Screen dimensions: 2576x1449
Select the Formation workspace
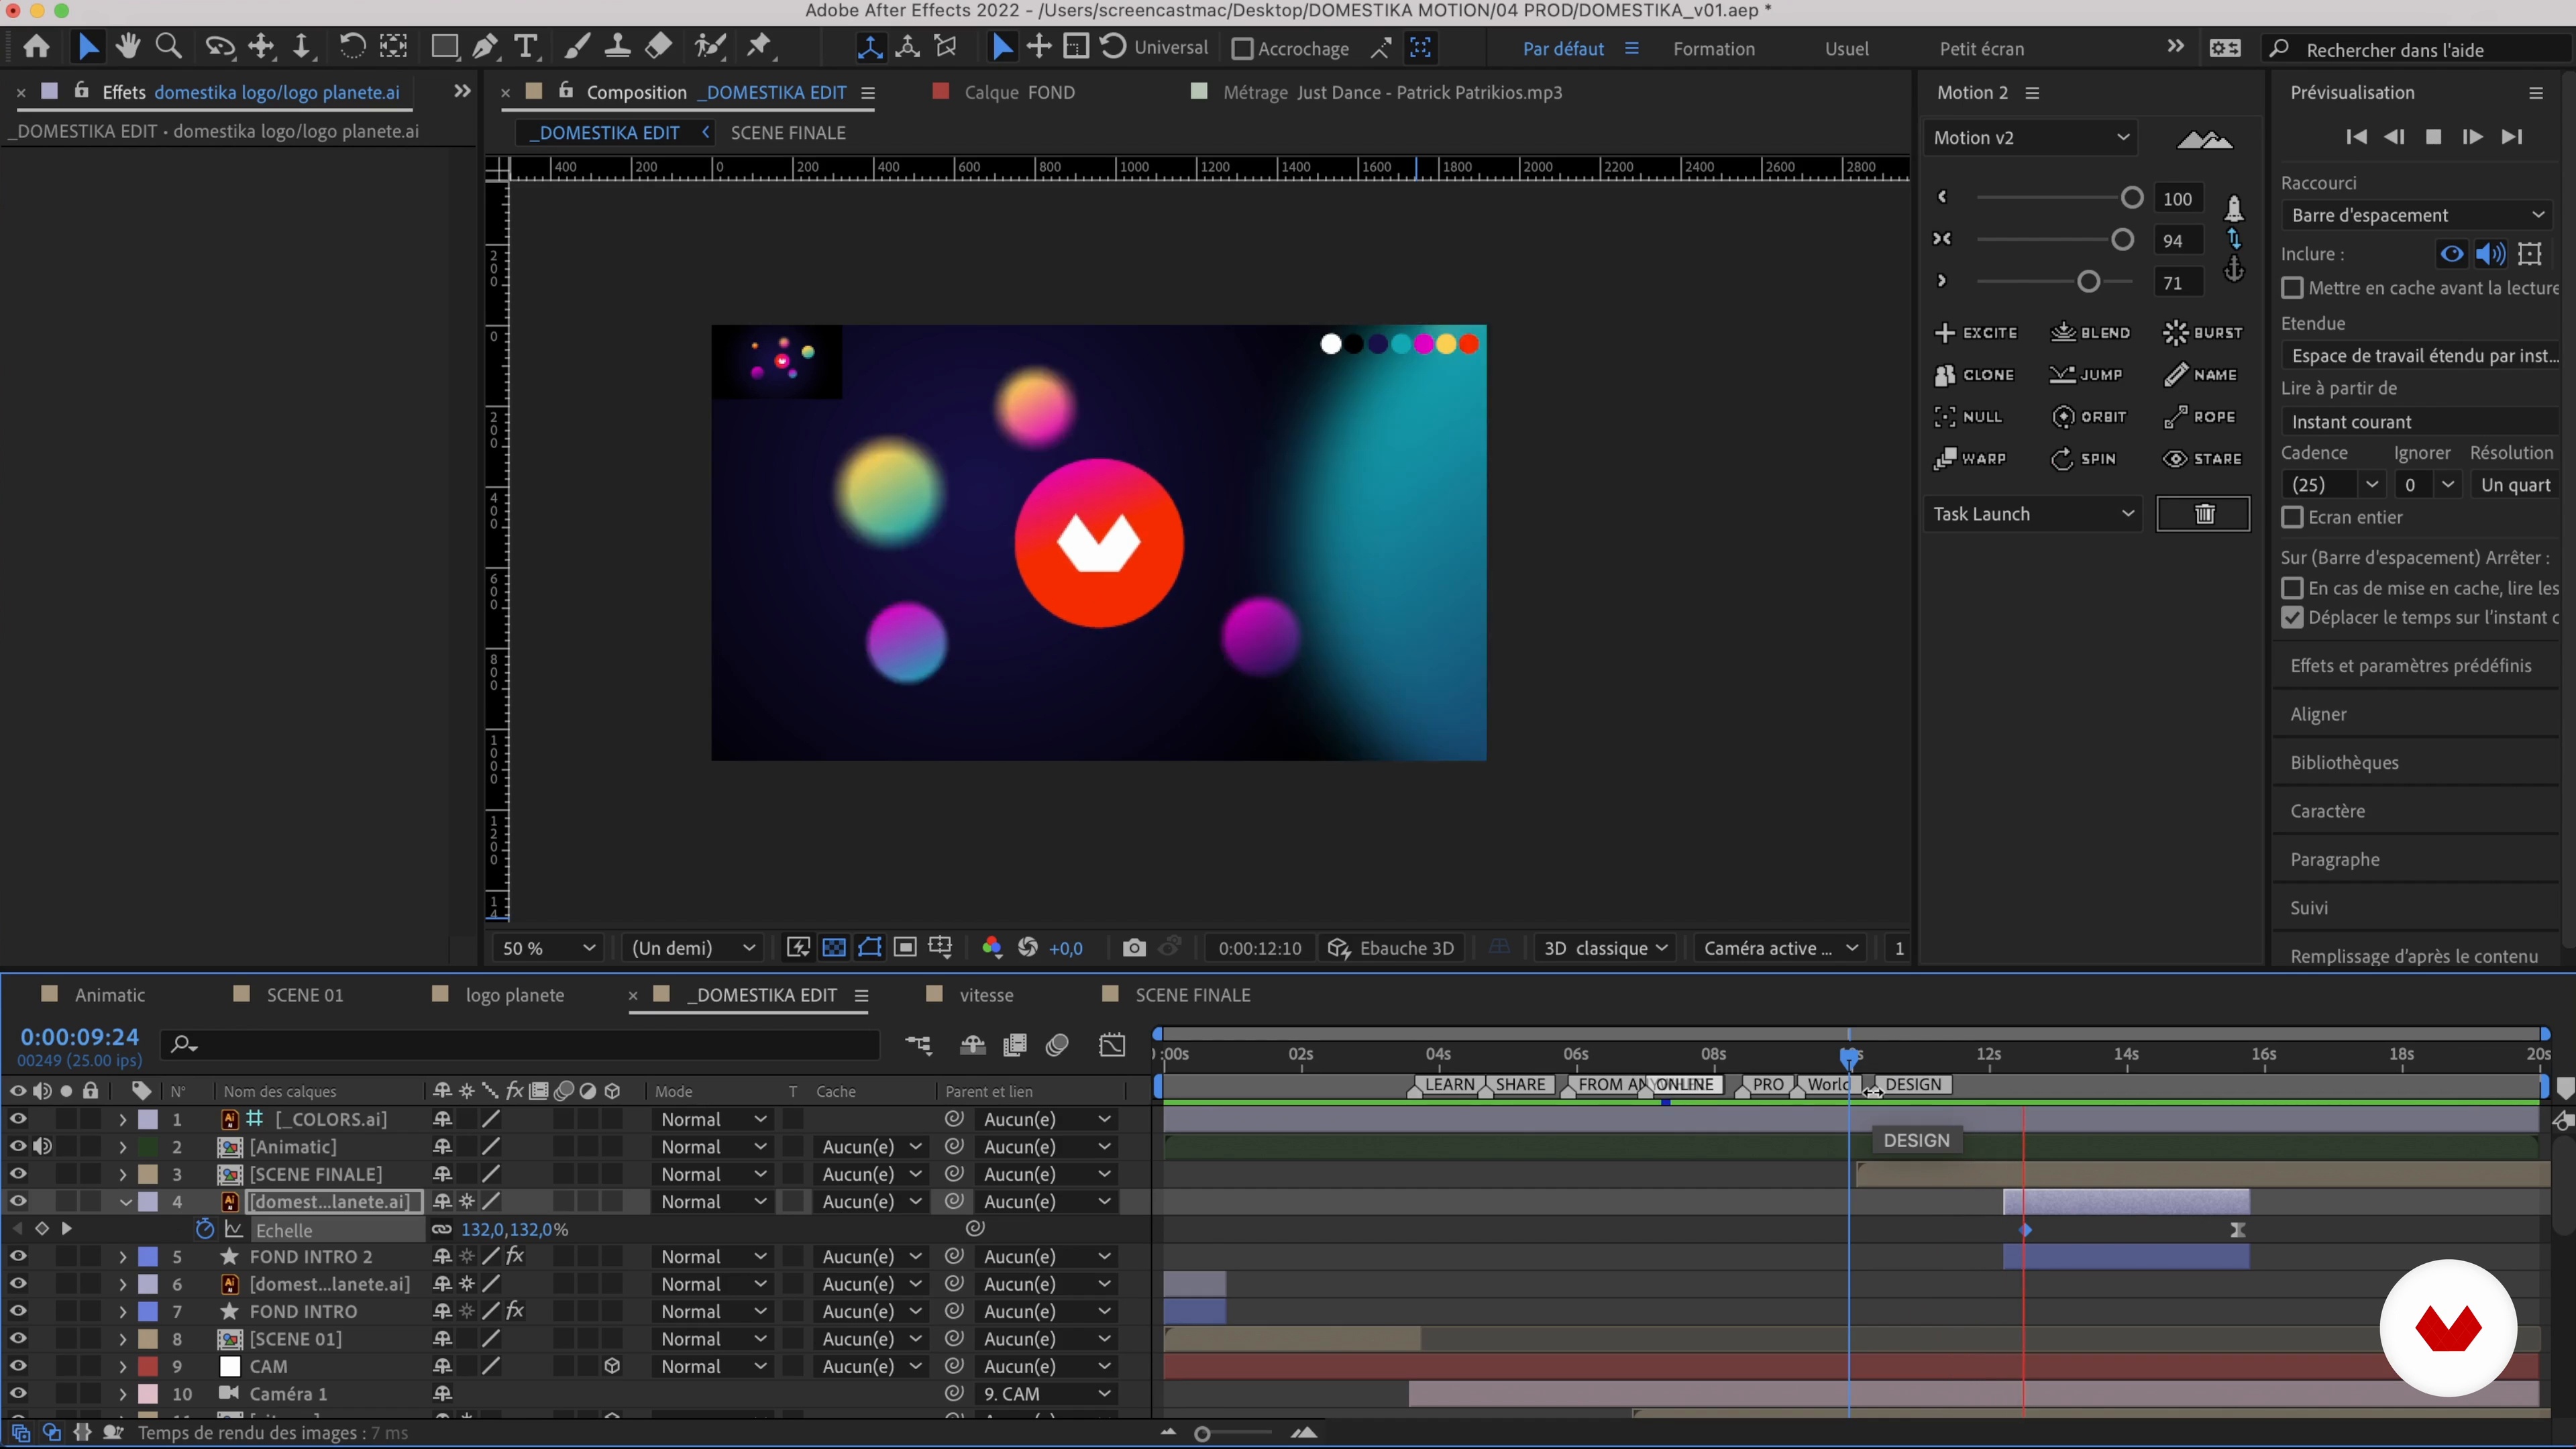point(1714,49)
